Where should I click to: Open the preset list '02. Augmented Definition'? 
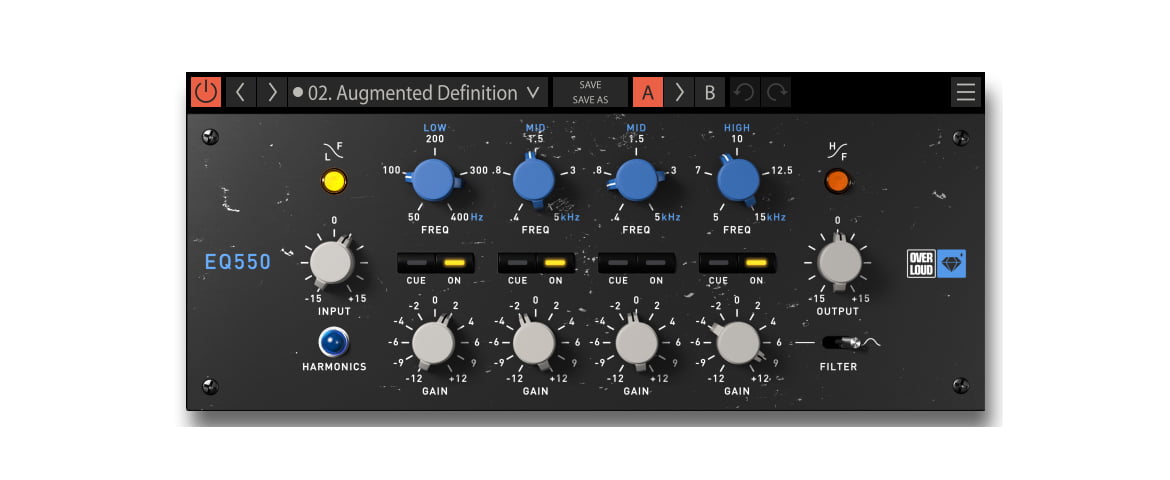(x=418, y=93)
